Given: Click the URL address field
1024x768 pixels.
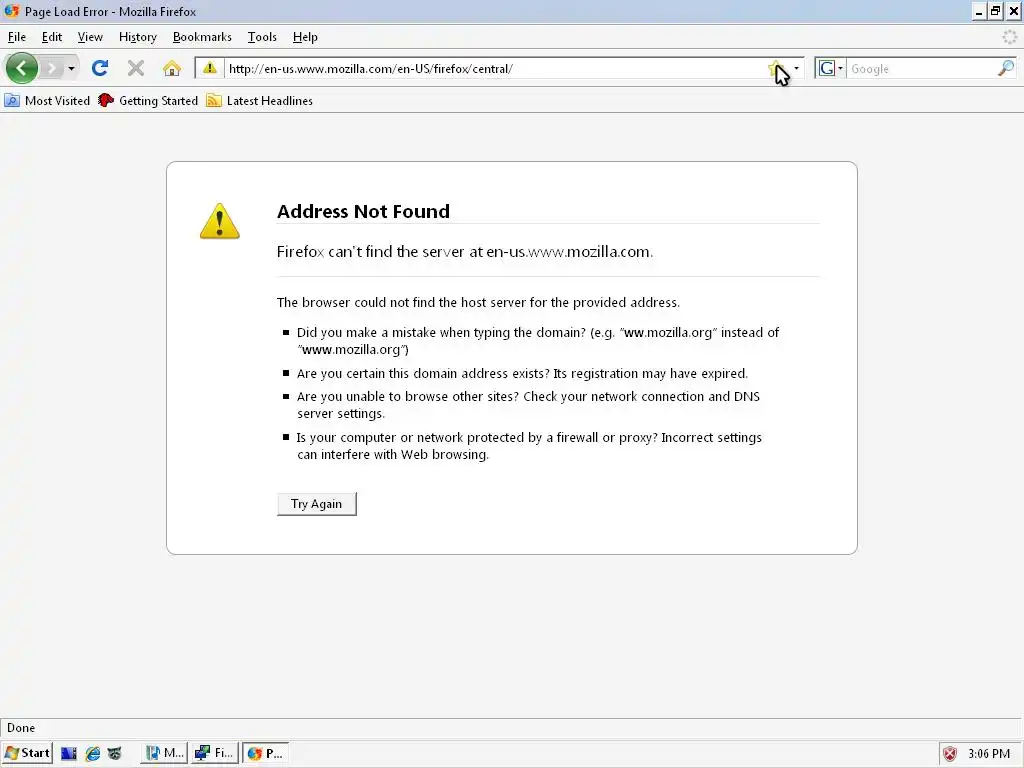Looking at the screenshot, I should click(x=495, y=69).
